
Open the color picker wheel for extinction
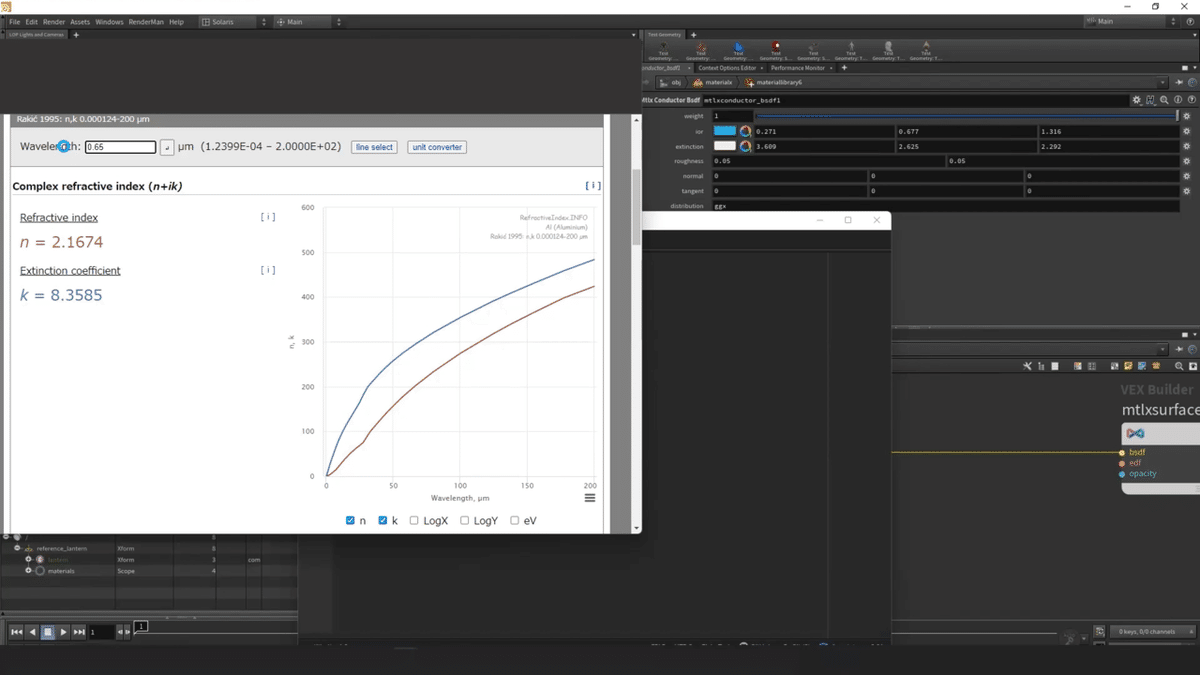(x=745, y=146)
